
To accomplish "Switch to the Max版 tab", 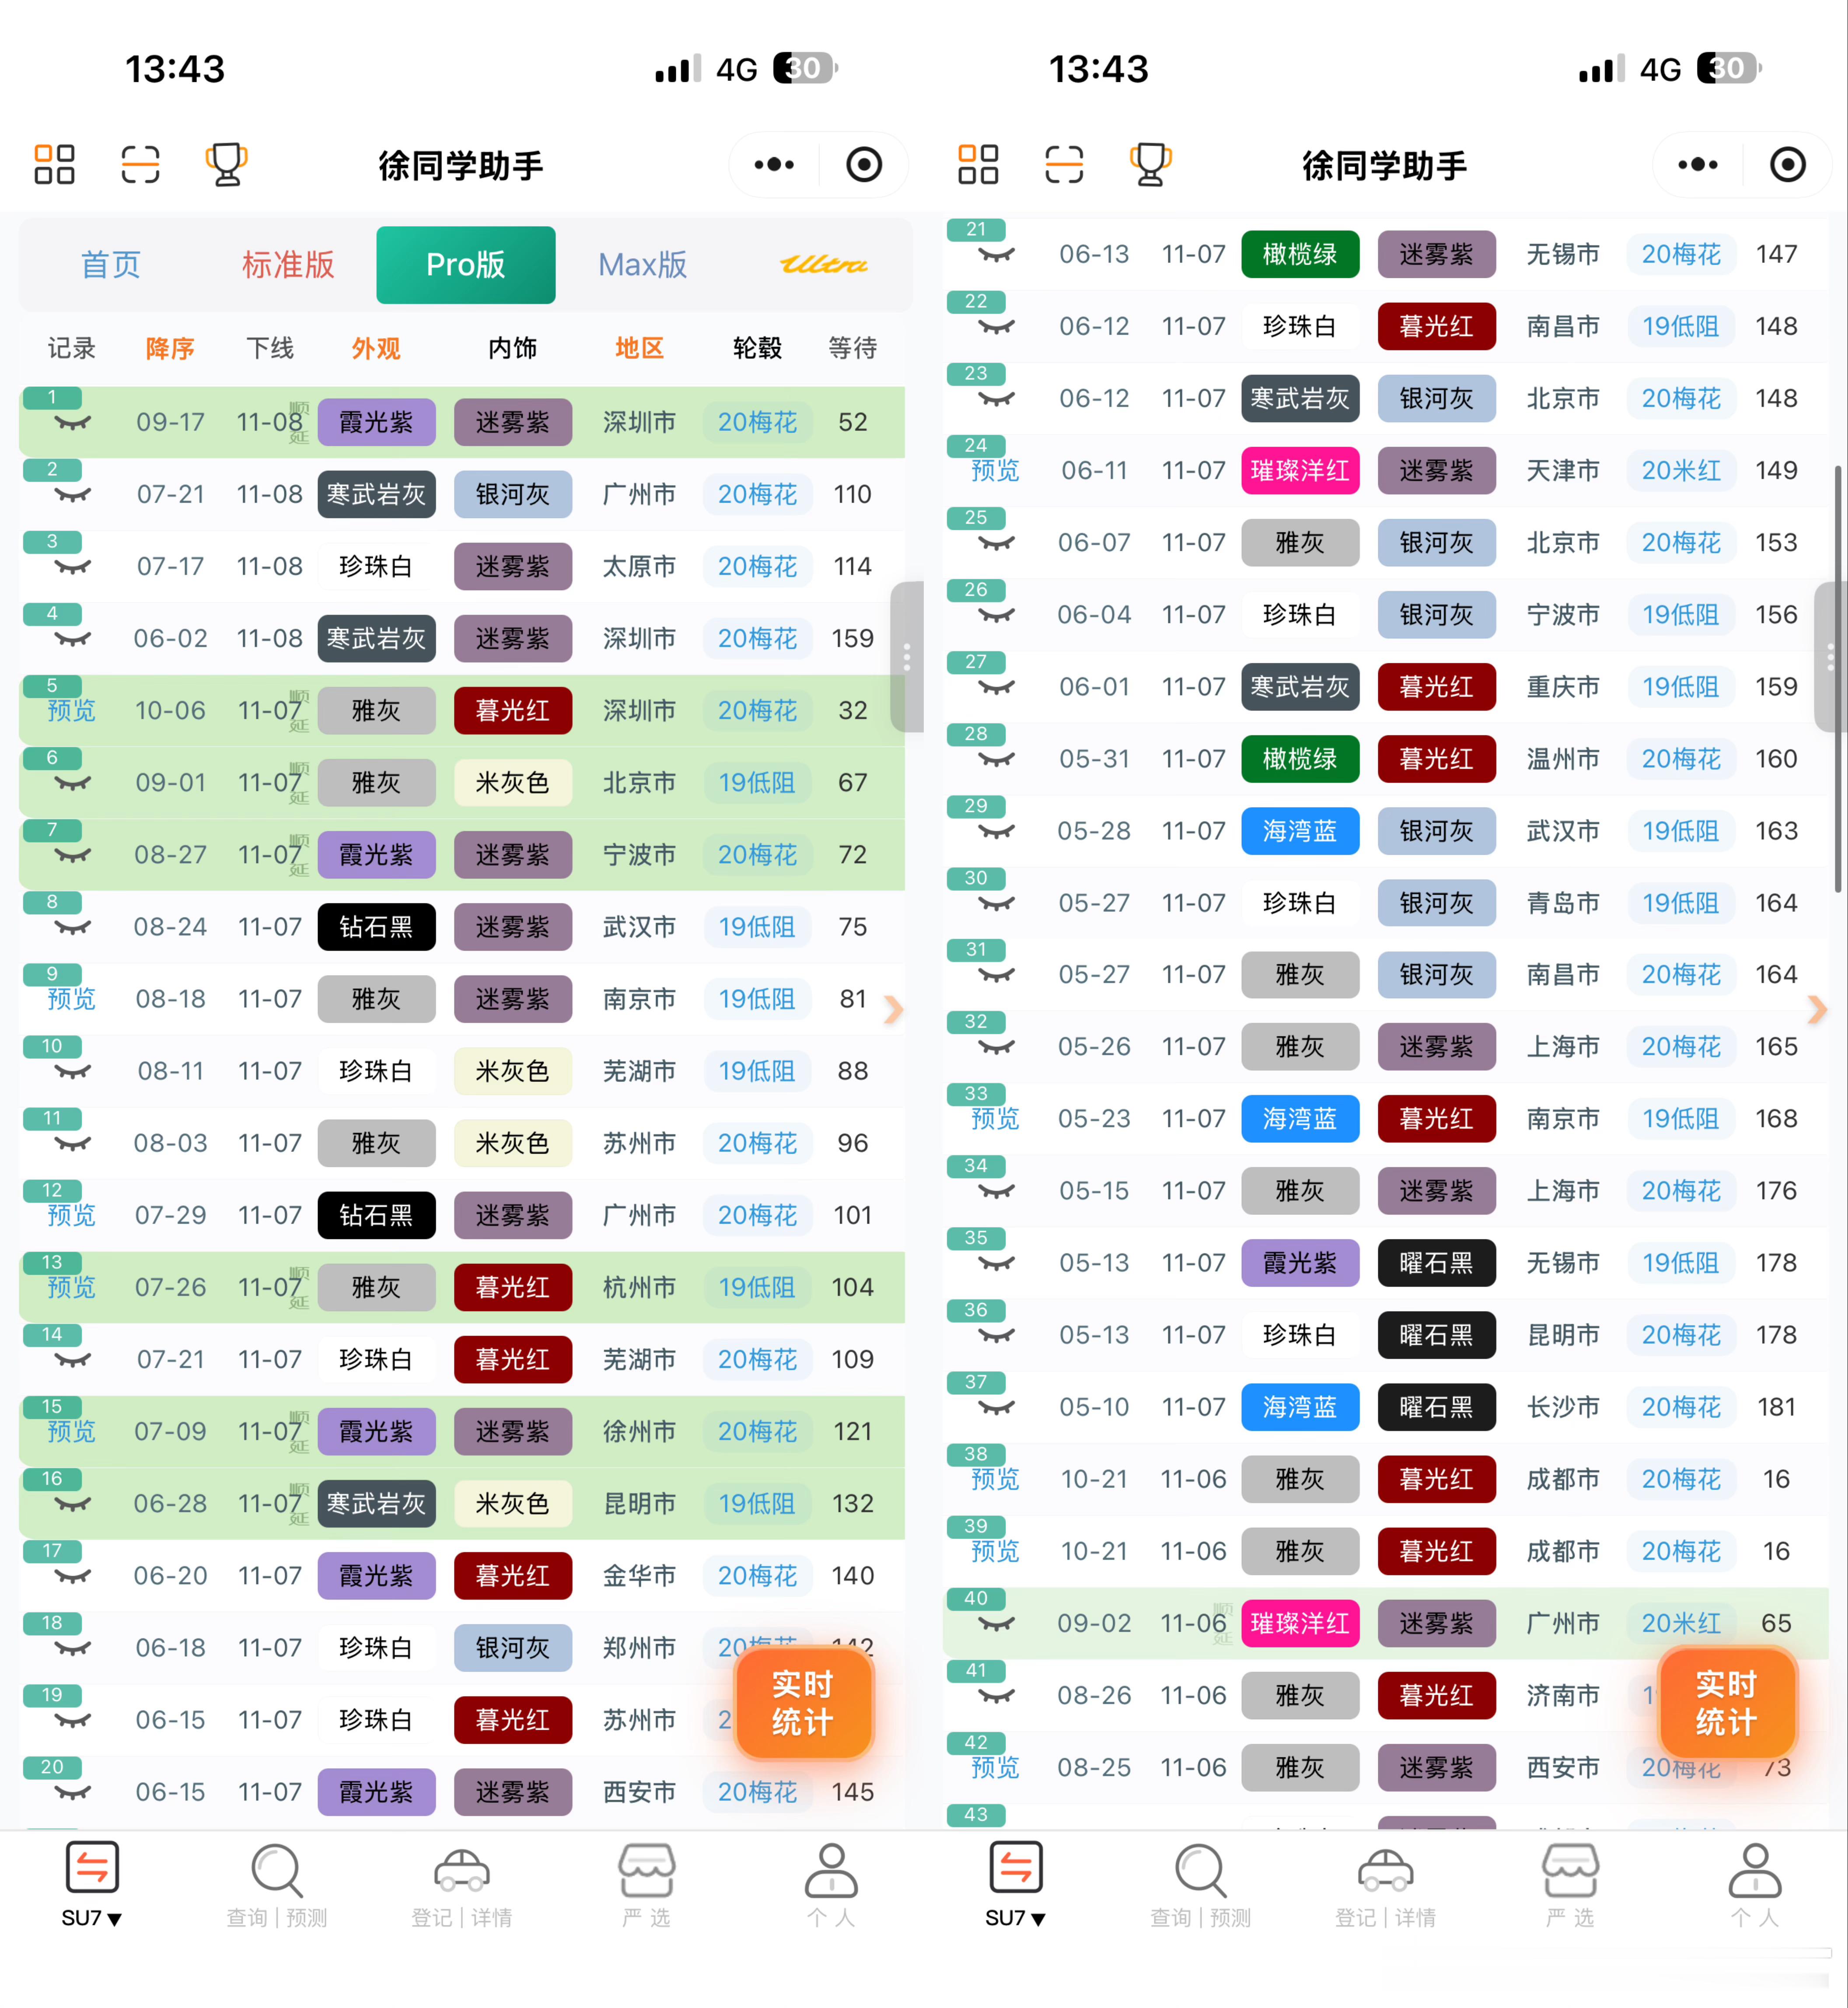I will point(642,265).
